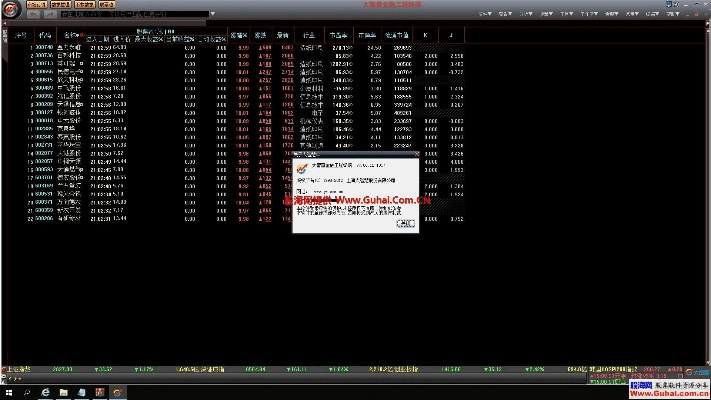Open the Windows Start menu
This screenshot has height=400, width=711.
[8, 392]
